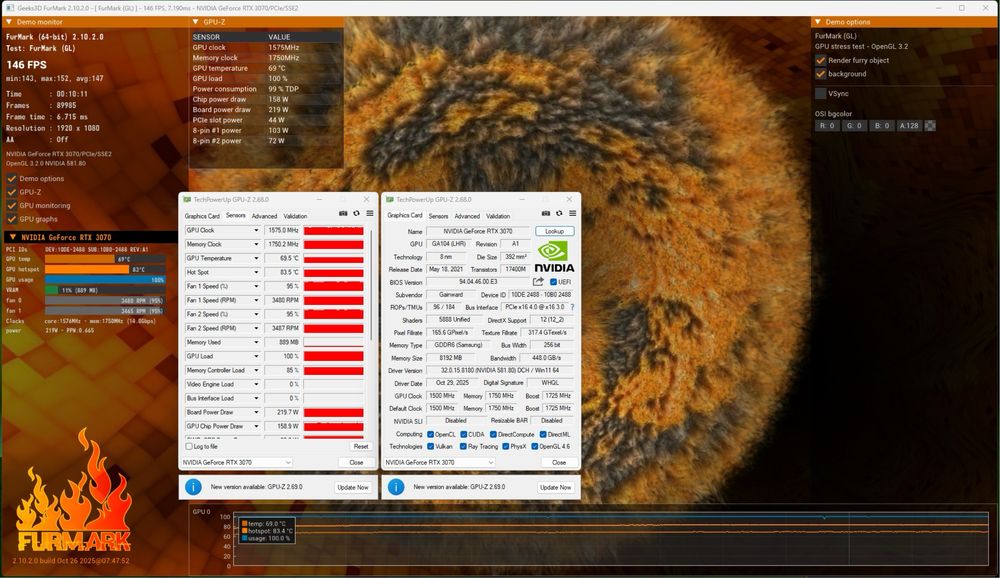Collapse the NVIDIA GeForce RTX 3070 monitoring section
Viewport: 1000px width, 578px height.
coord(12,237)
